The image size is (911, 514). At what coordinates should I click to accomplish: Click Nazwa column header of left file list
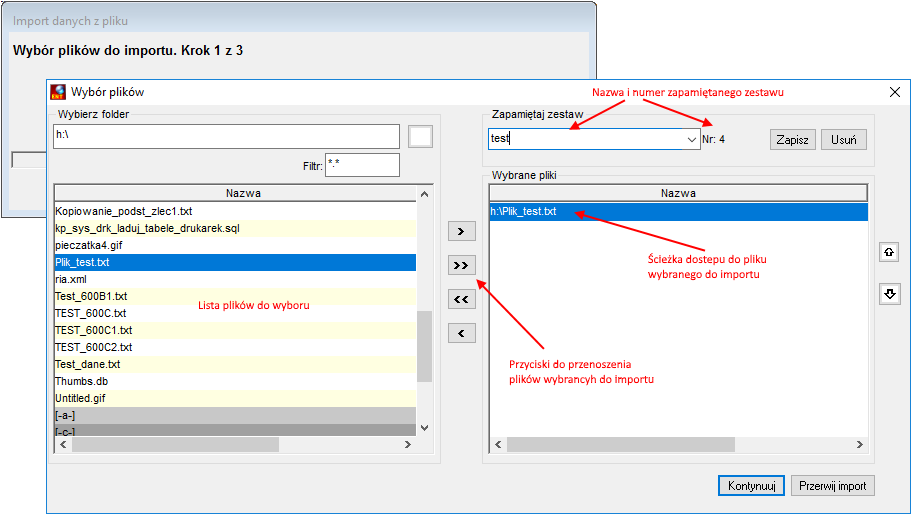point(243,193)
